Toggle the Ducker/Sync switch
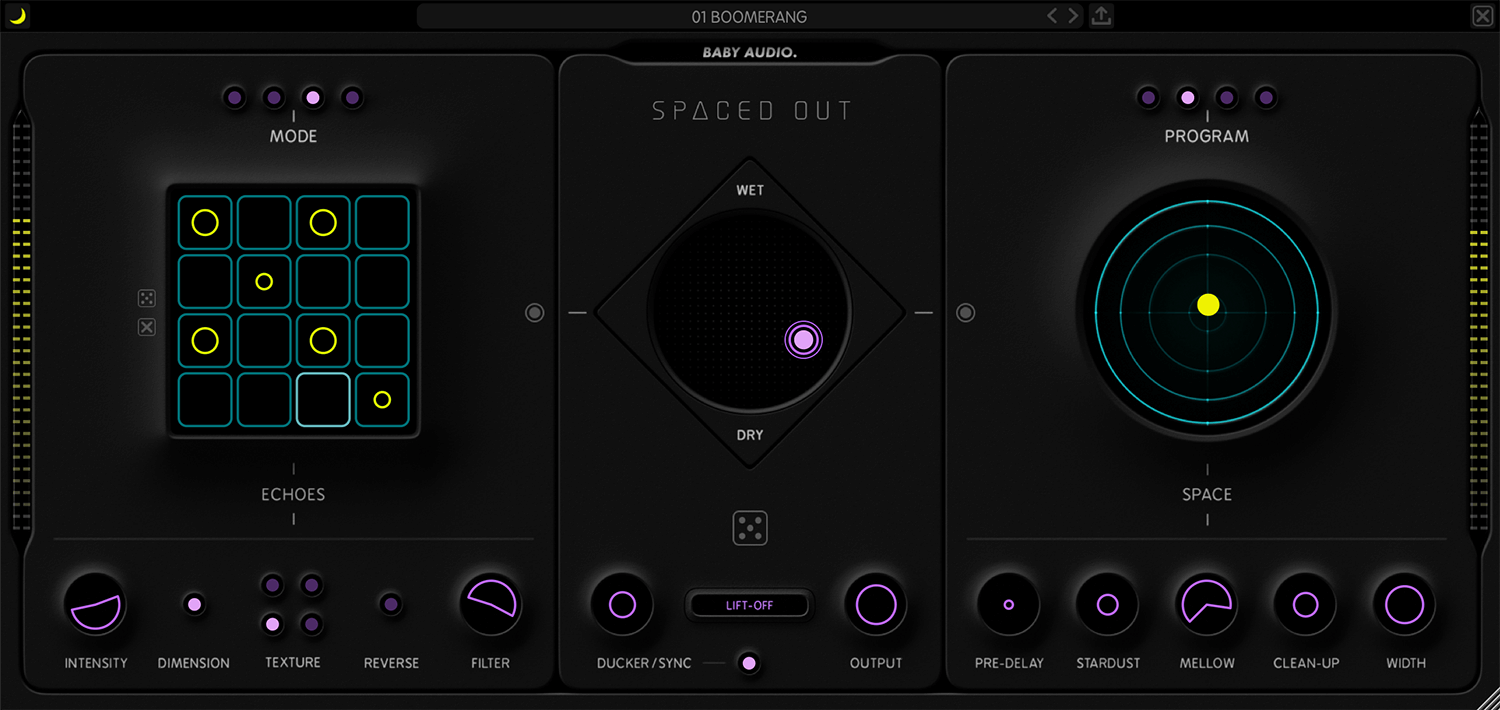 (x=748, y=663)
